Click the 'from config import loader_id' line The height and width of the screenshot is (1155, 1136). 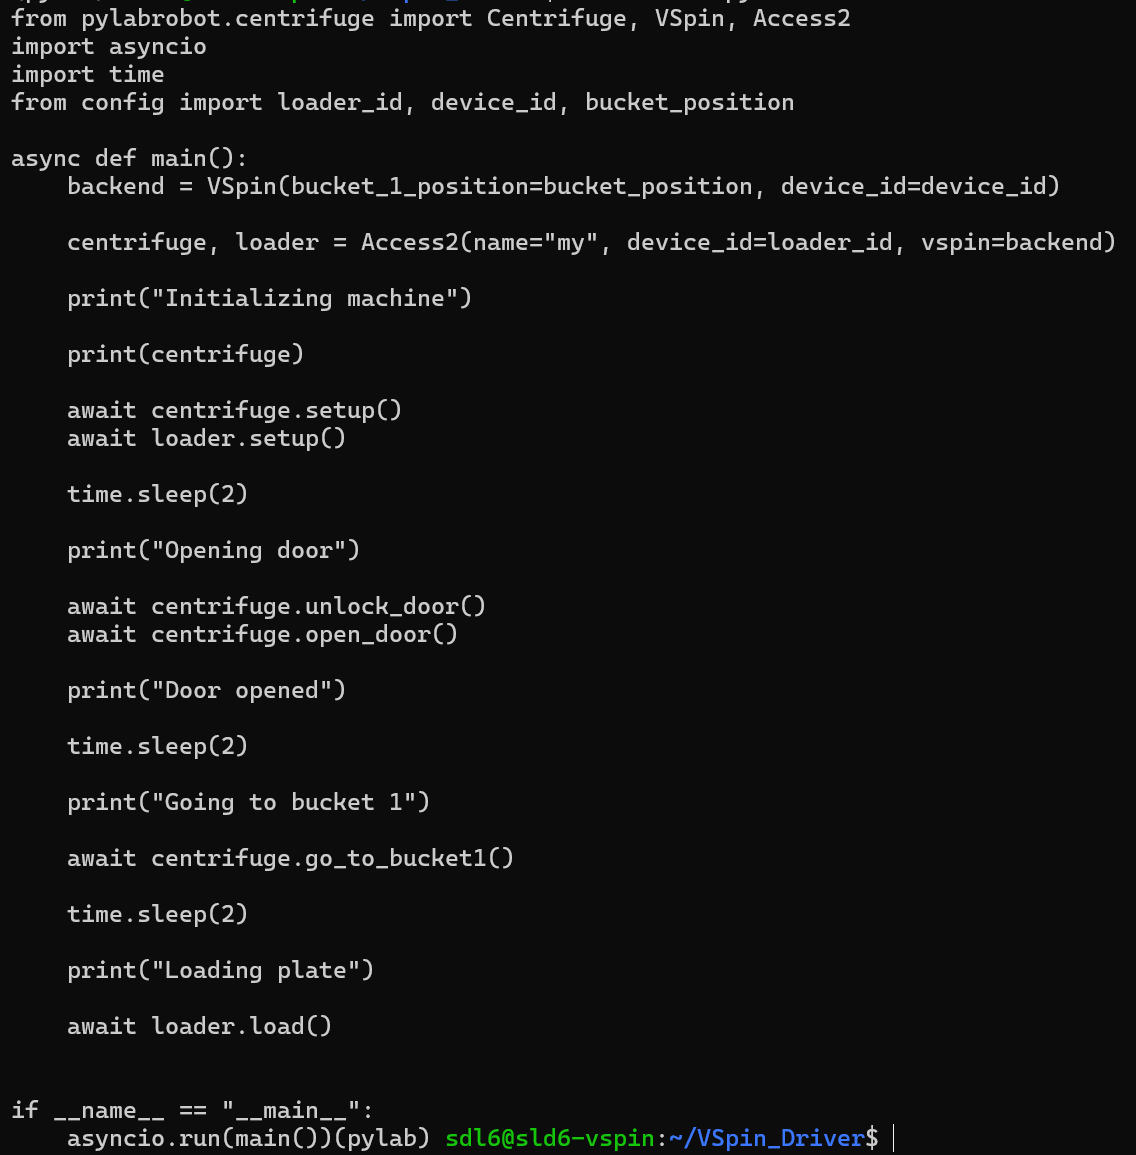[x=403, y=102]
